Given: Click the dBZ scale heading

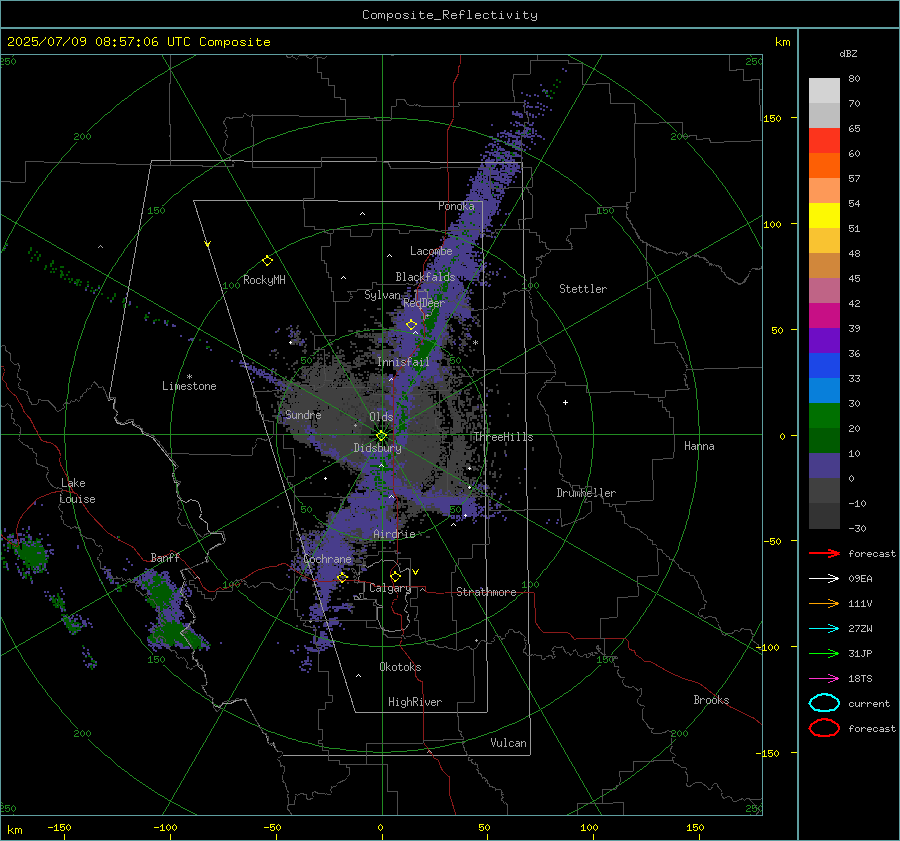Looking at the screenshot, I should point(848,53).
